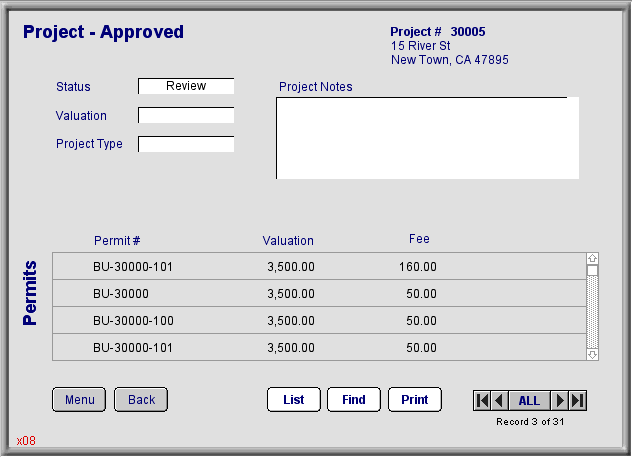
Task: Click the valuation in the BU-30000 row
Action: tap(291, 294)
